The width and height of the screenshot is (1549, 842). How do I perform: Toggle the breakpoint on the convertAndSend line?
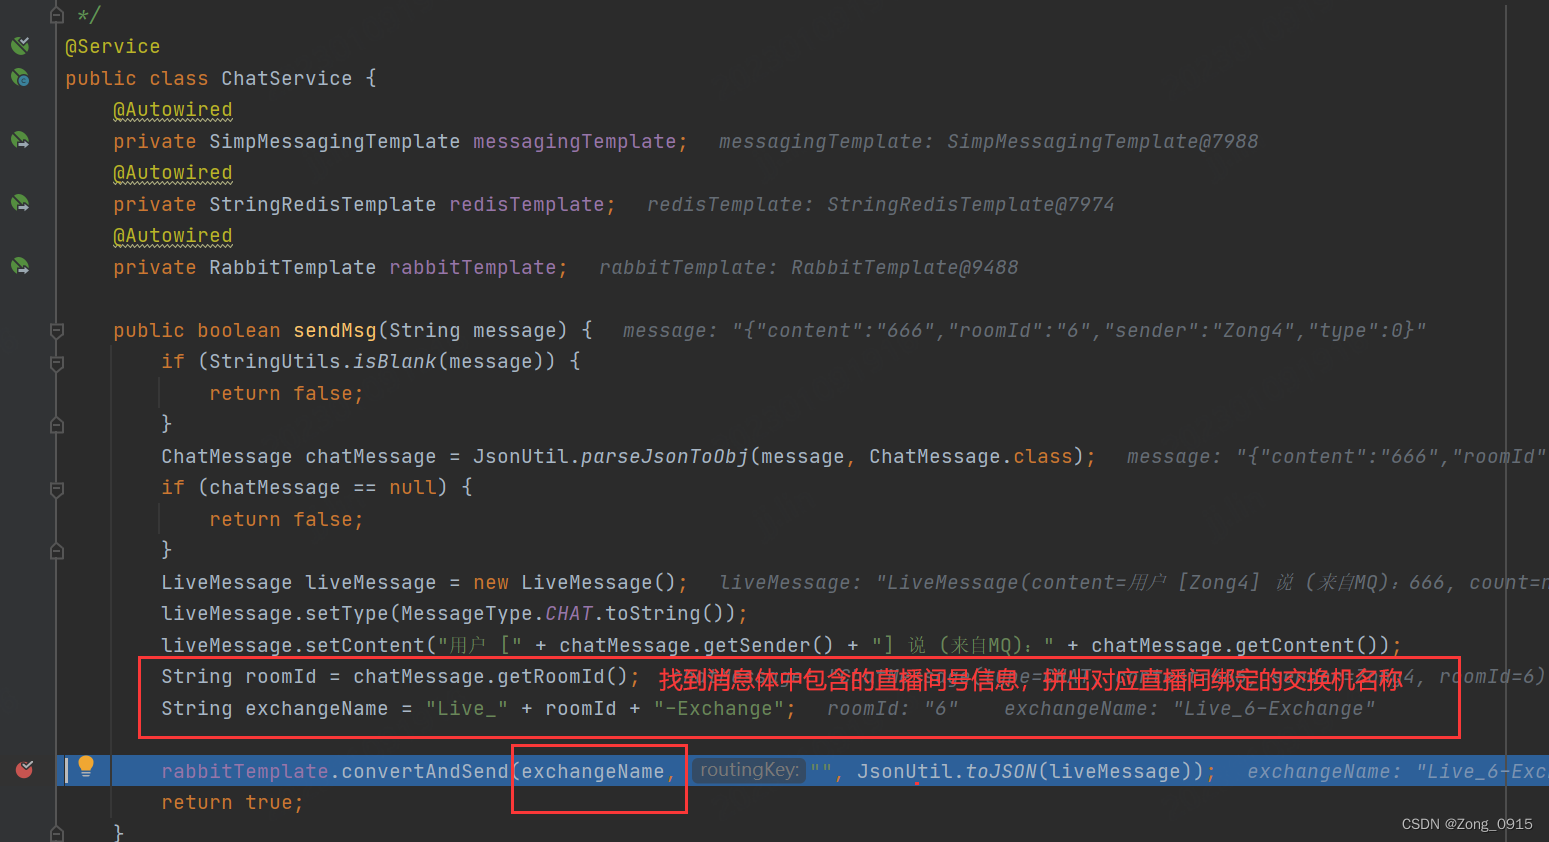click(x=24, y=769)
